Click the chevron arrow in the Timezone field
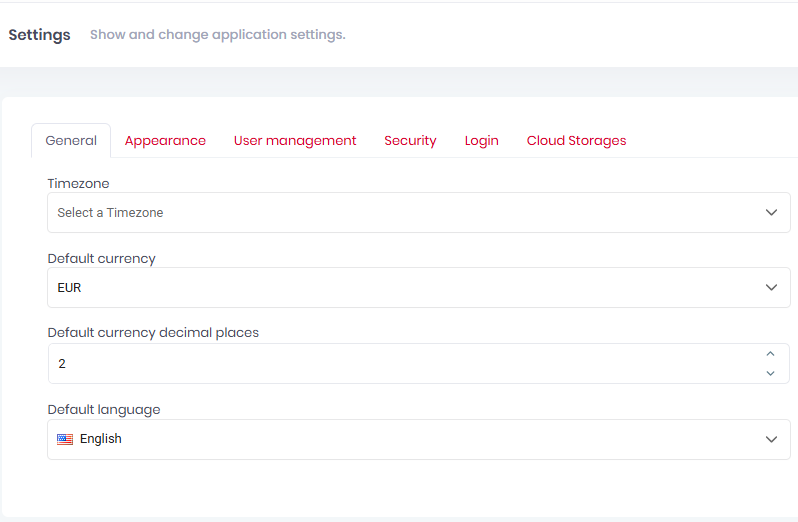The image size is (798, 522). tap(771, 212)
